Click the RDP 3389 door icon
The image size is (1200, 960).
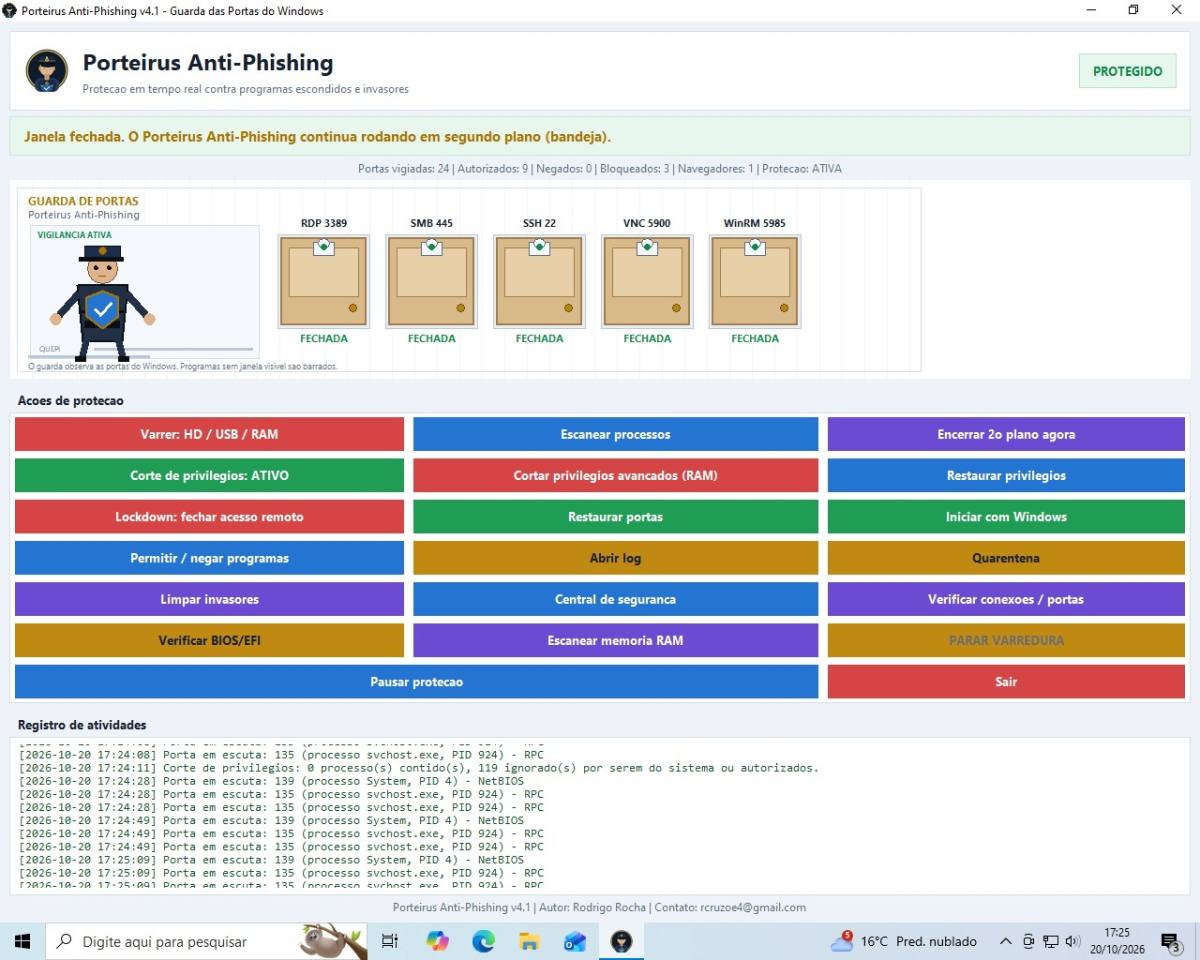tap(324, 281)
